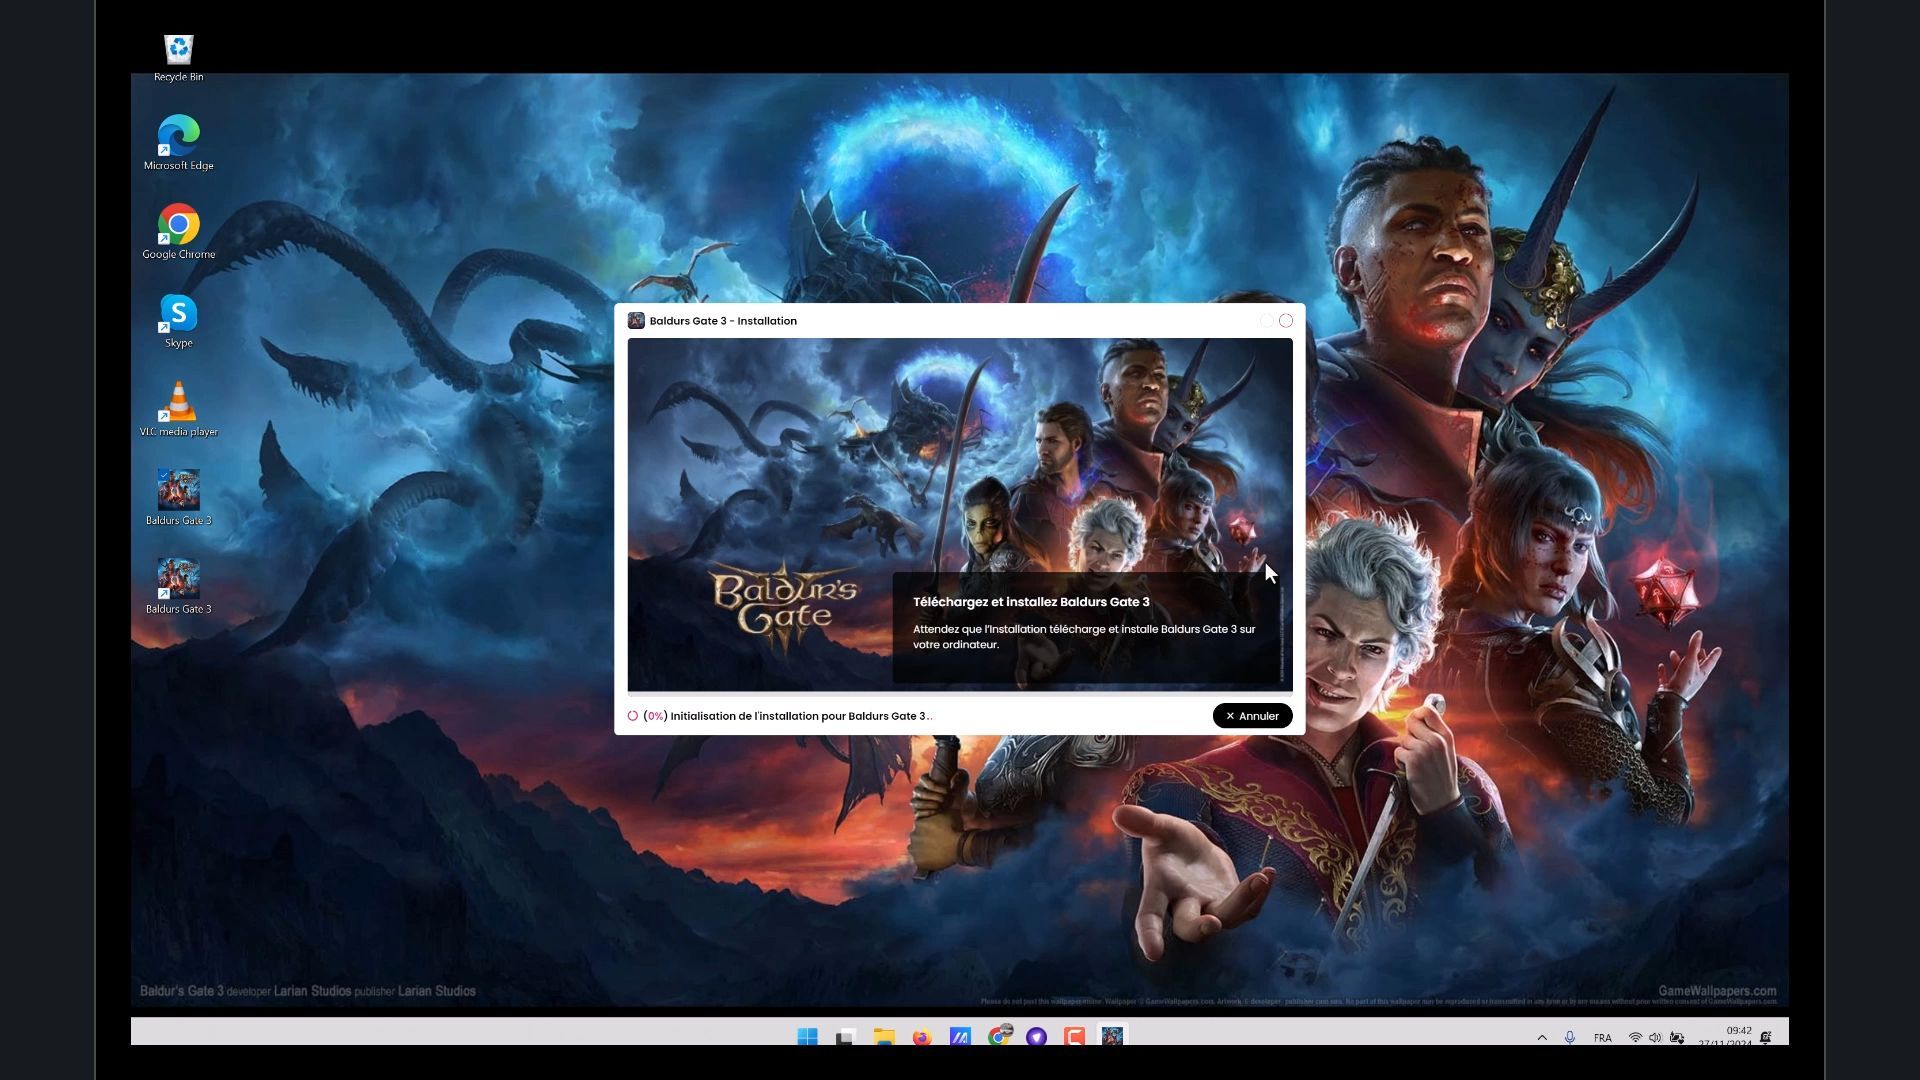1920x1080 pixels.
Task: Click the battery status tray icon
Action: (1677, 1038)
